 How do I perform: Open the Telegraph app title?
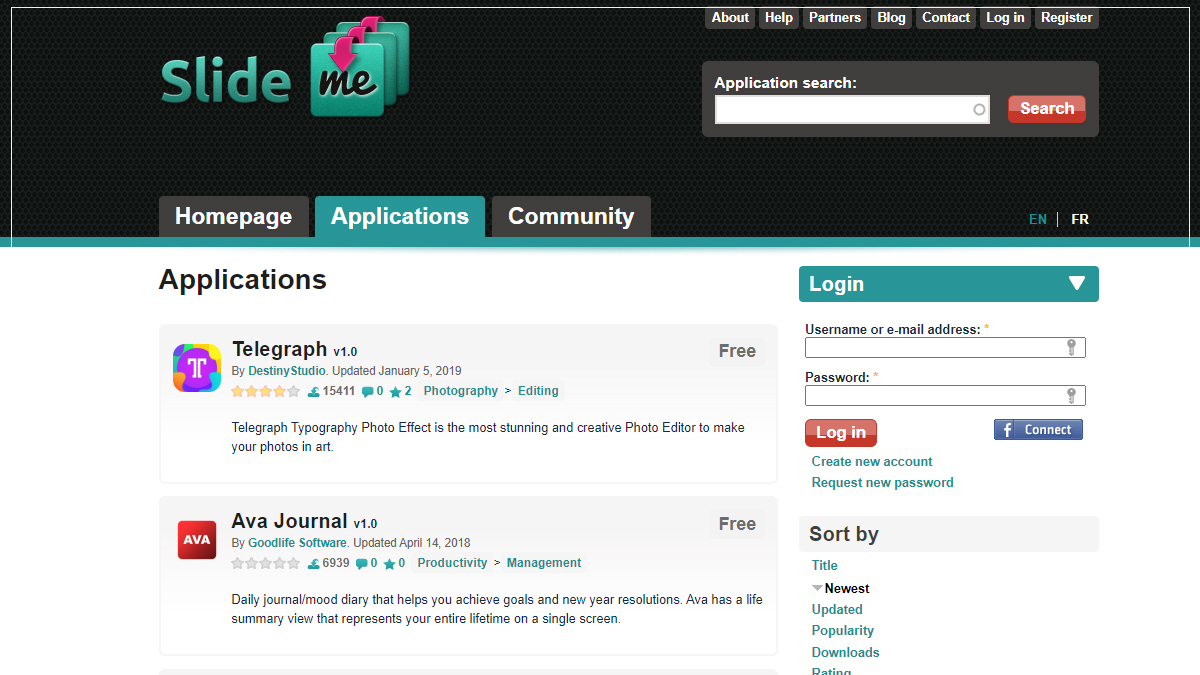tap(280, 349)
